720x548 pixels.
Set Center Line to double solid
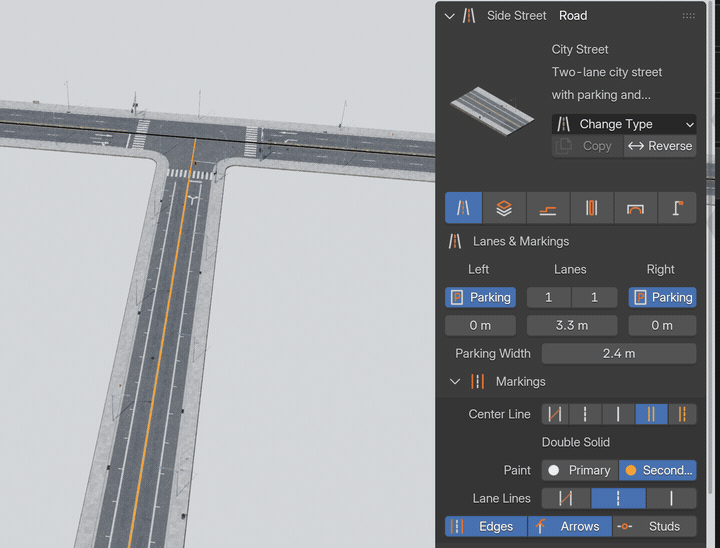pos(651,414)
